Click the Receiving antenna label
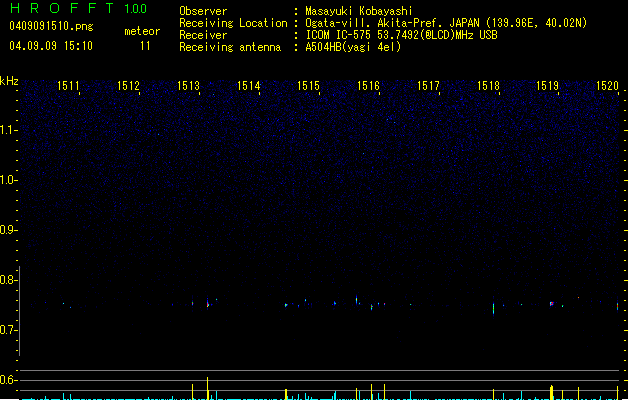 230,47
